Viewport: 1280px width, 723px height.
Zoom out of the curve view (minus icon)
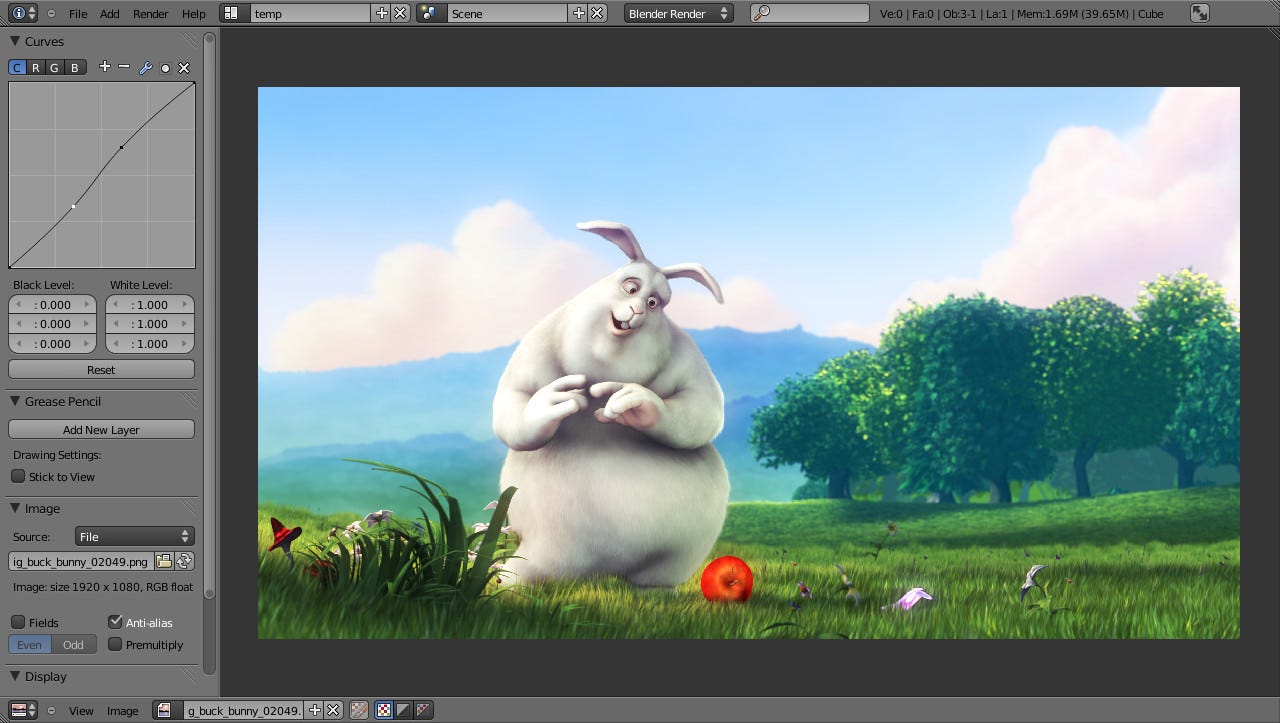(123, 67)
